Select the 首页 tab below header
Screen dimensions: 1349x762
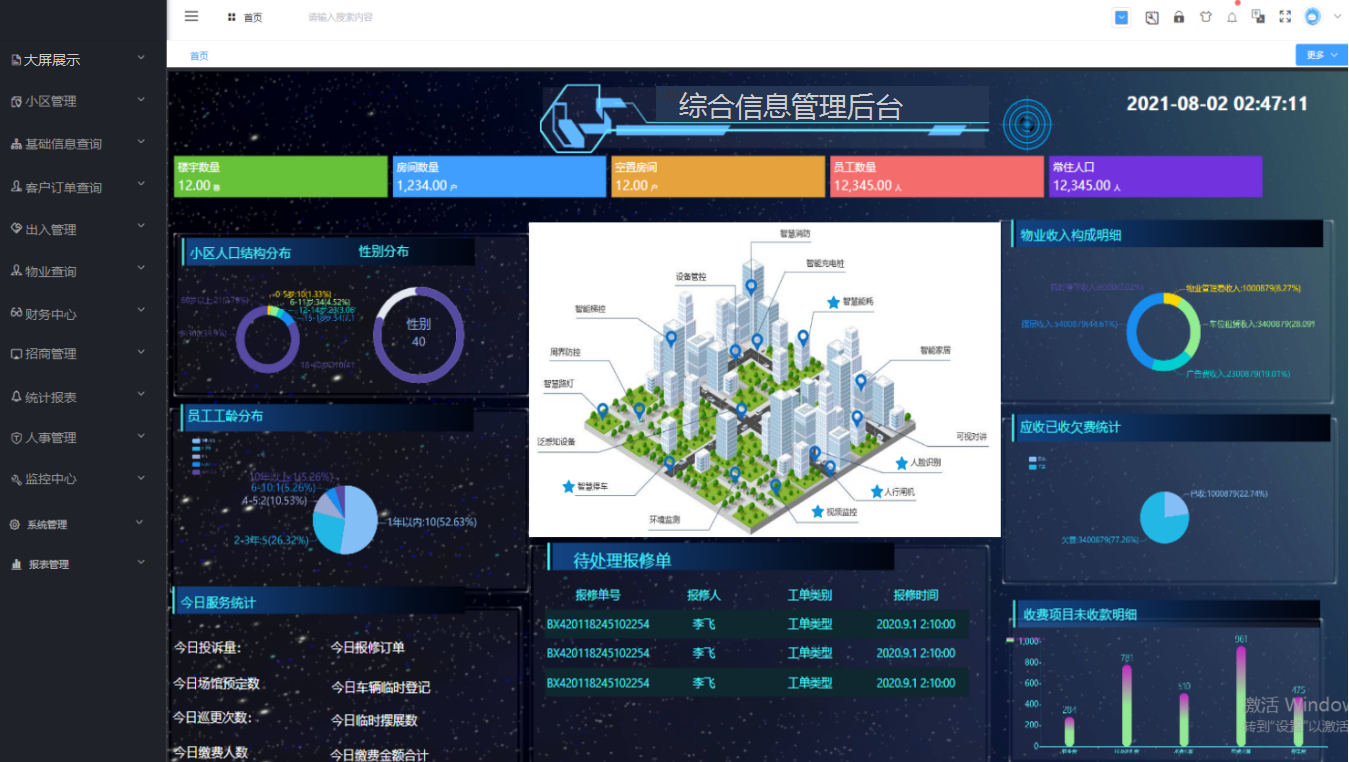(199, 56)
